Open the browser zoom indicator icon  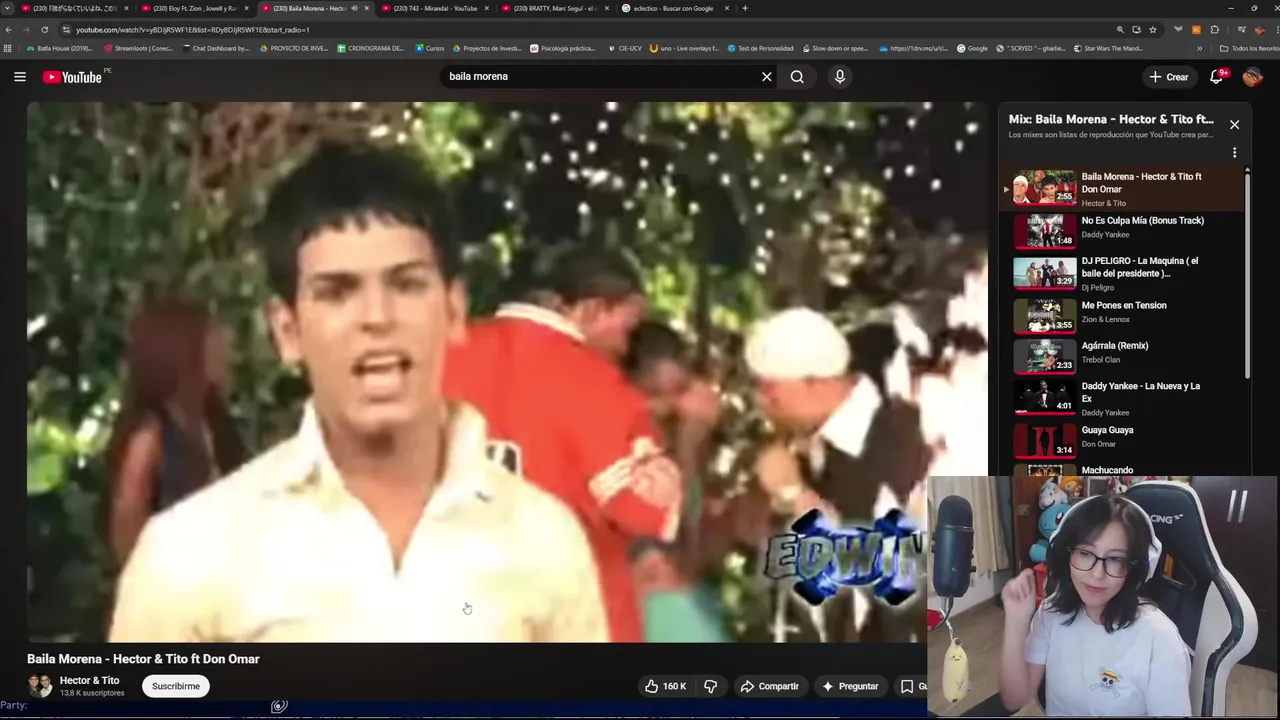click(x=1120, y=30)
